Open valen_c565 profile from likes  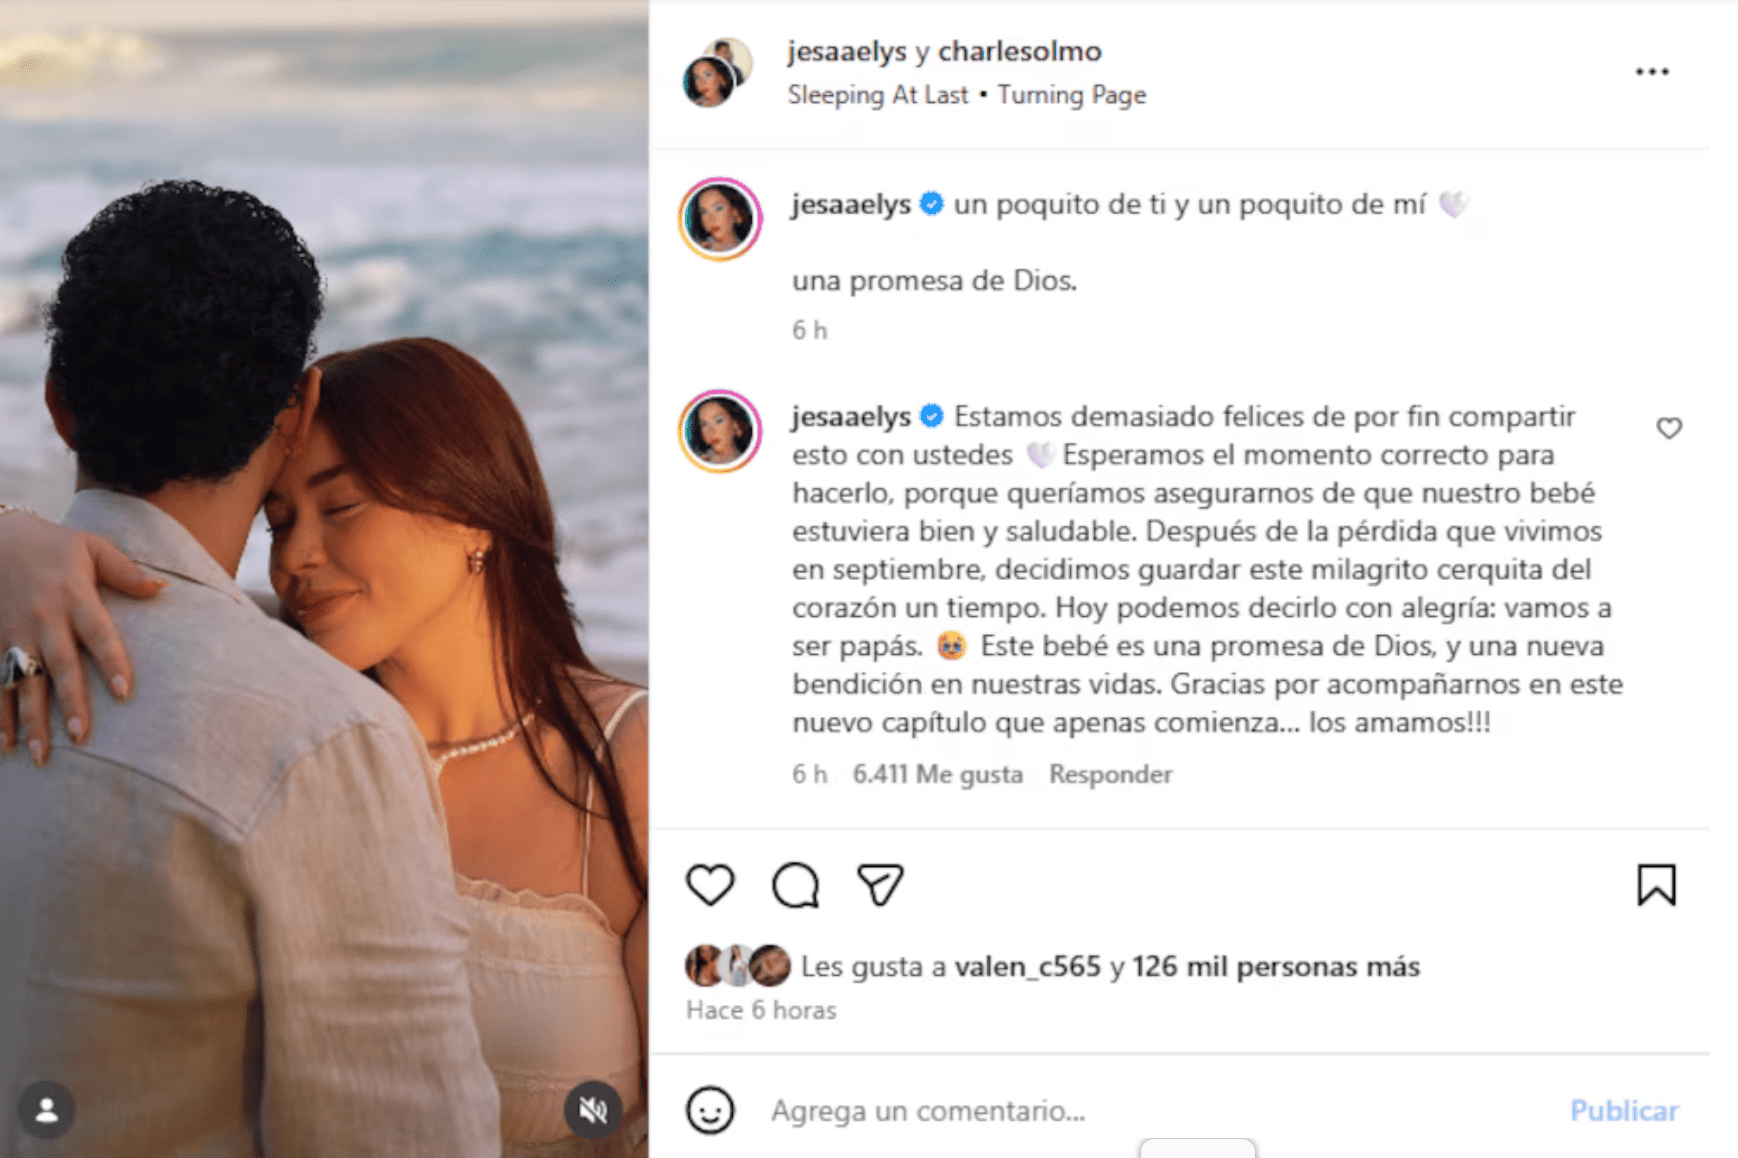point(1027,967)
